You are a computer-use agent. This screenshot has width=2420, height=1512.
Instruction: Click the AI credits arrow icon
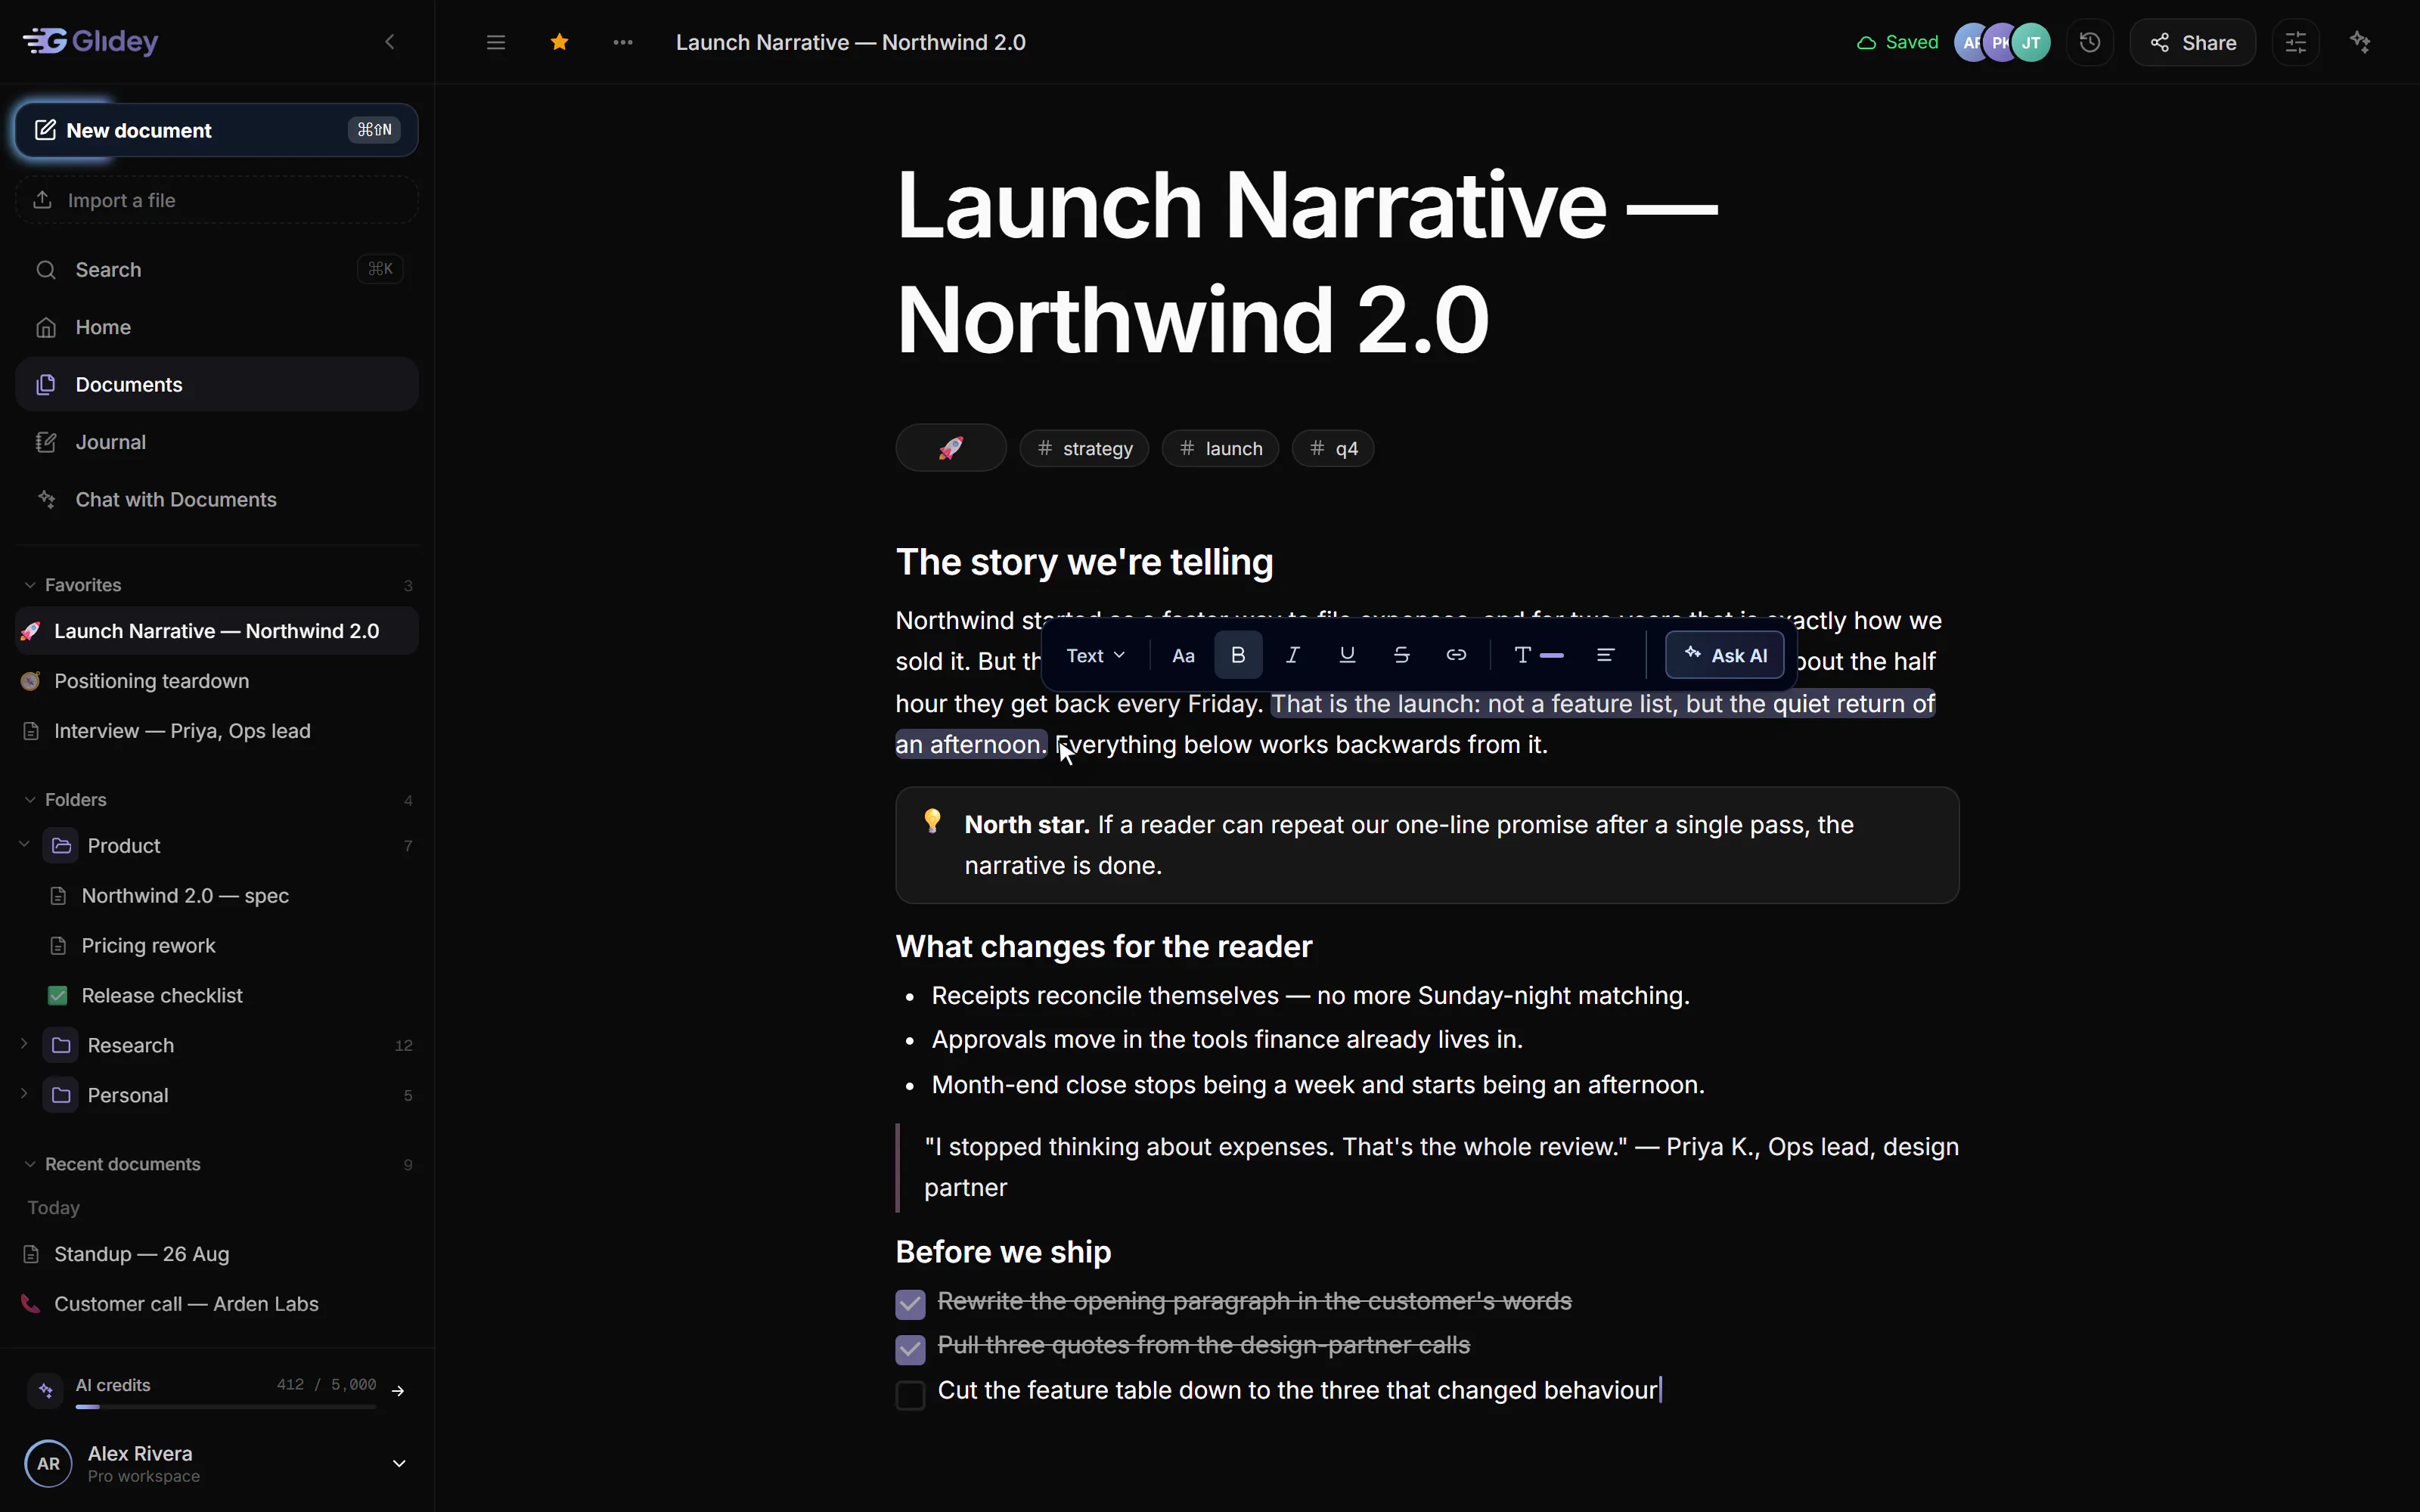(398, 1391)
